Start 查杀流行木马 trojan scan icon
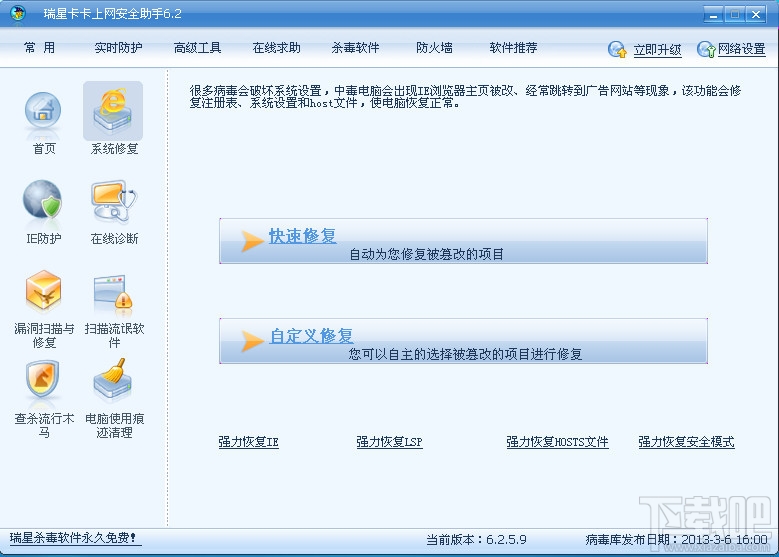This screenshot has width=779, height=557. 43,380
